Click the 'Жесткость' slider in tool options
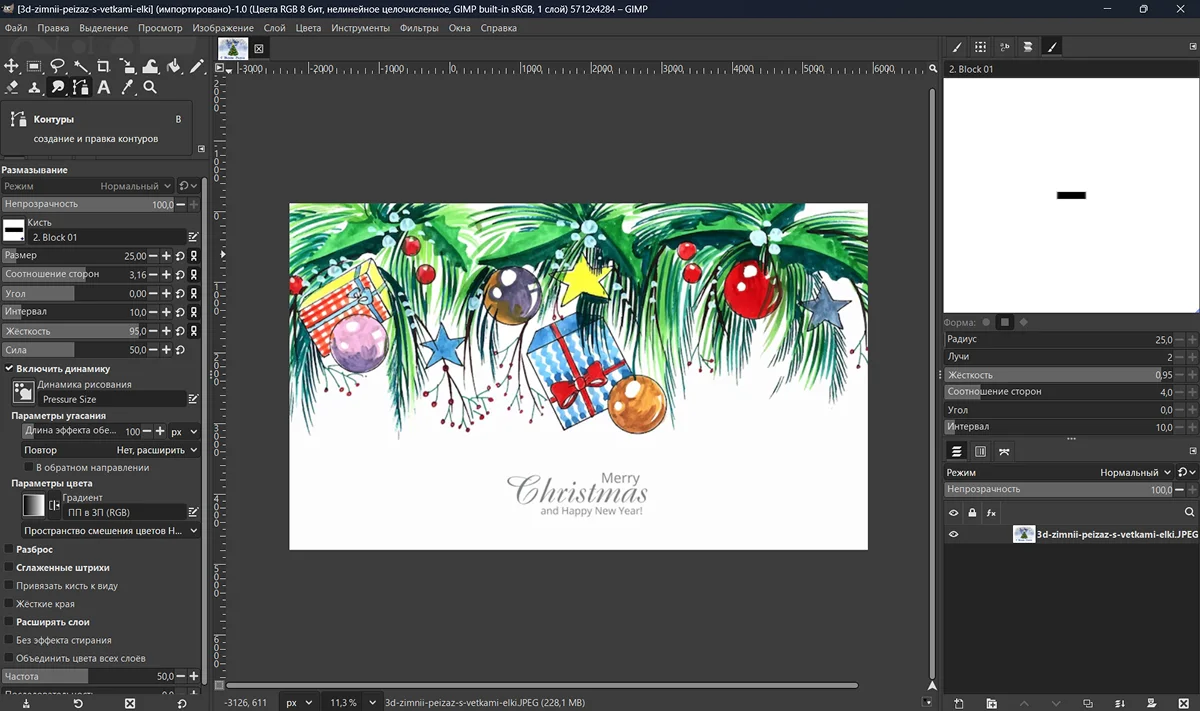1200x711 pixels. pos(75,331)
